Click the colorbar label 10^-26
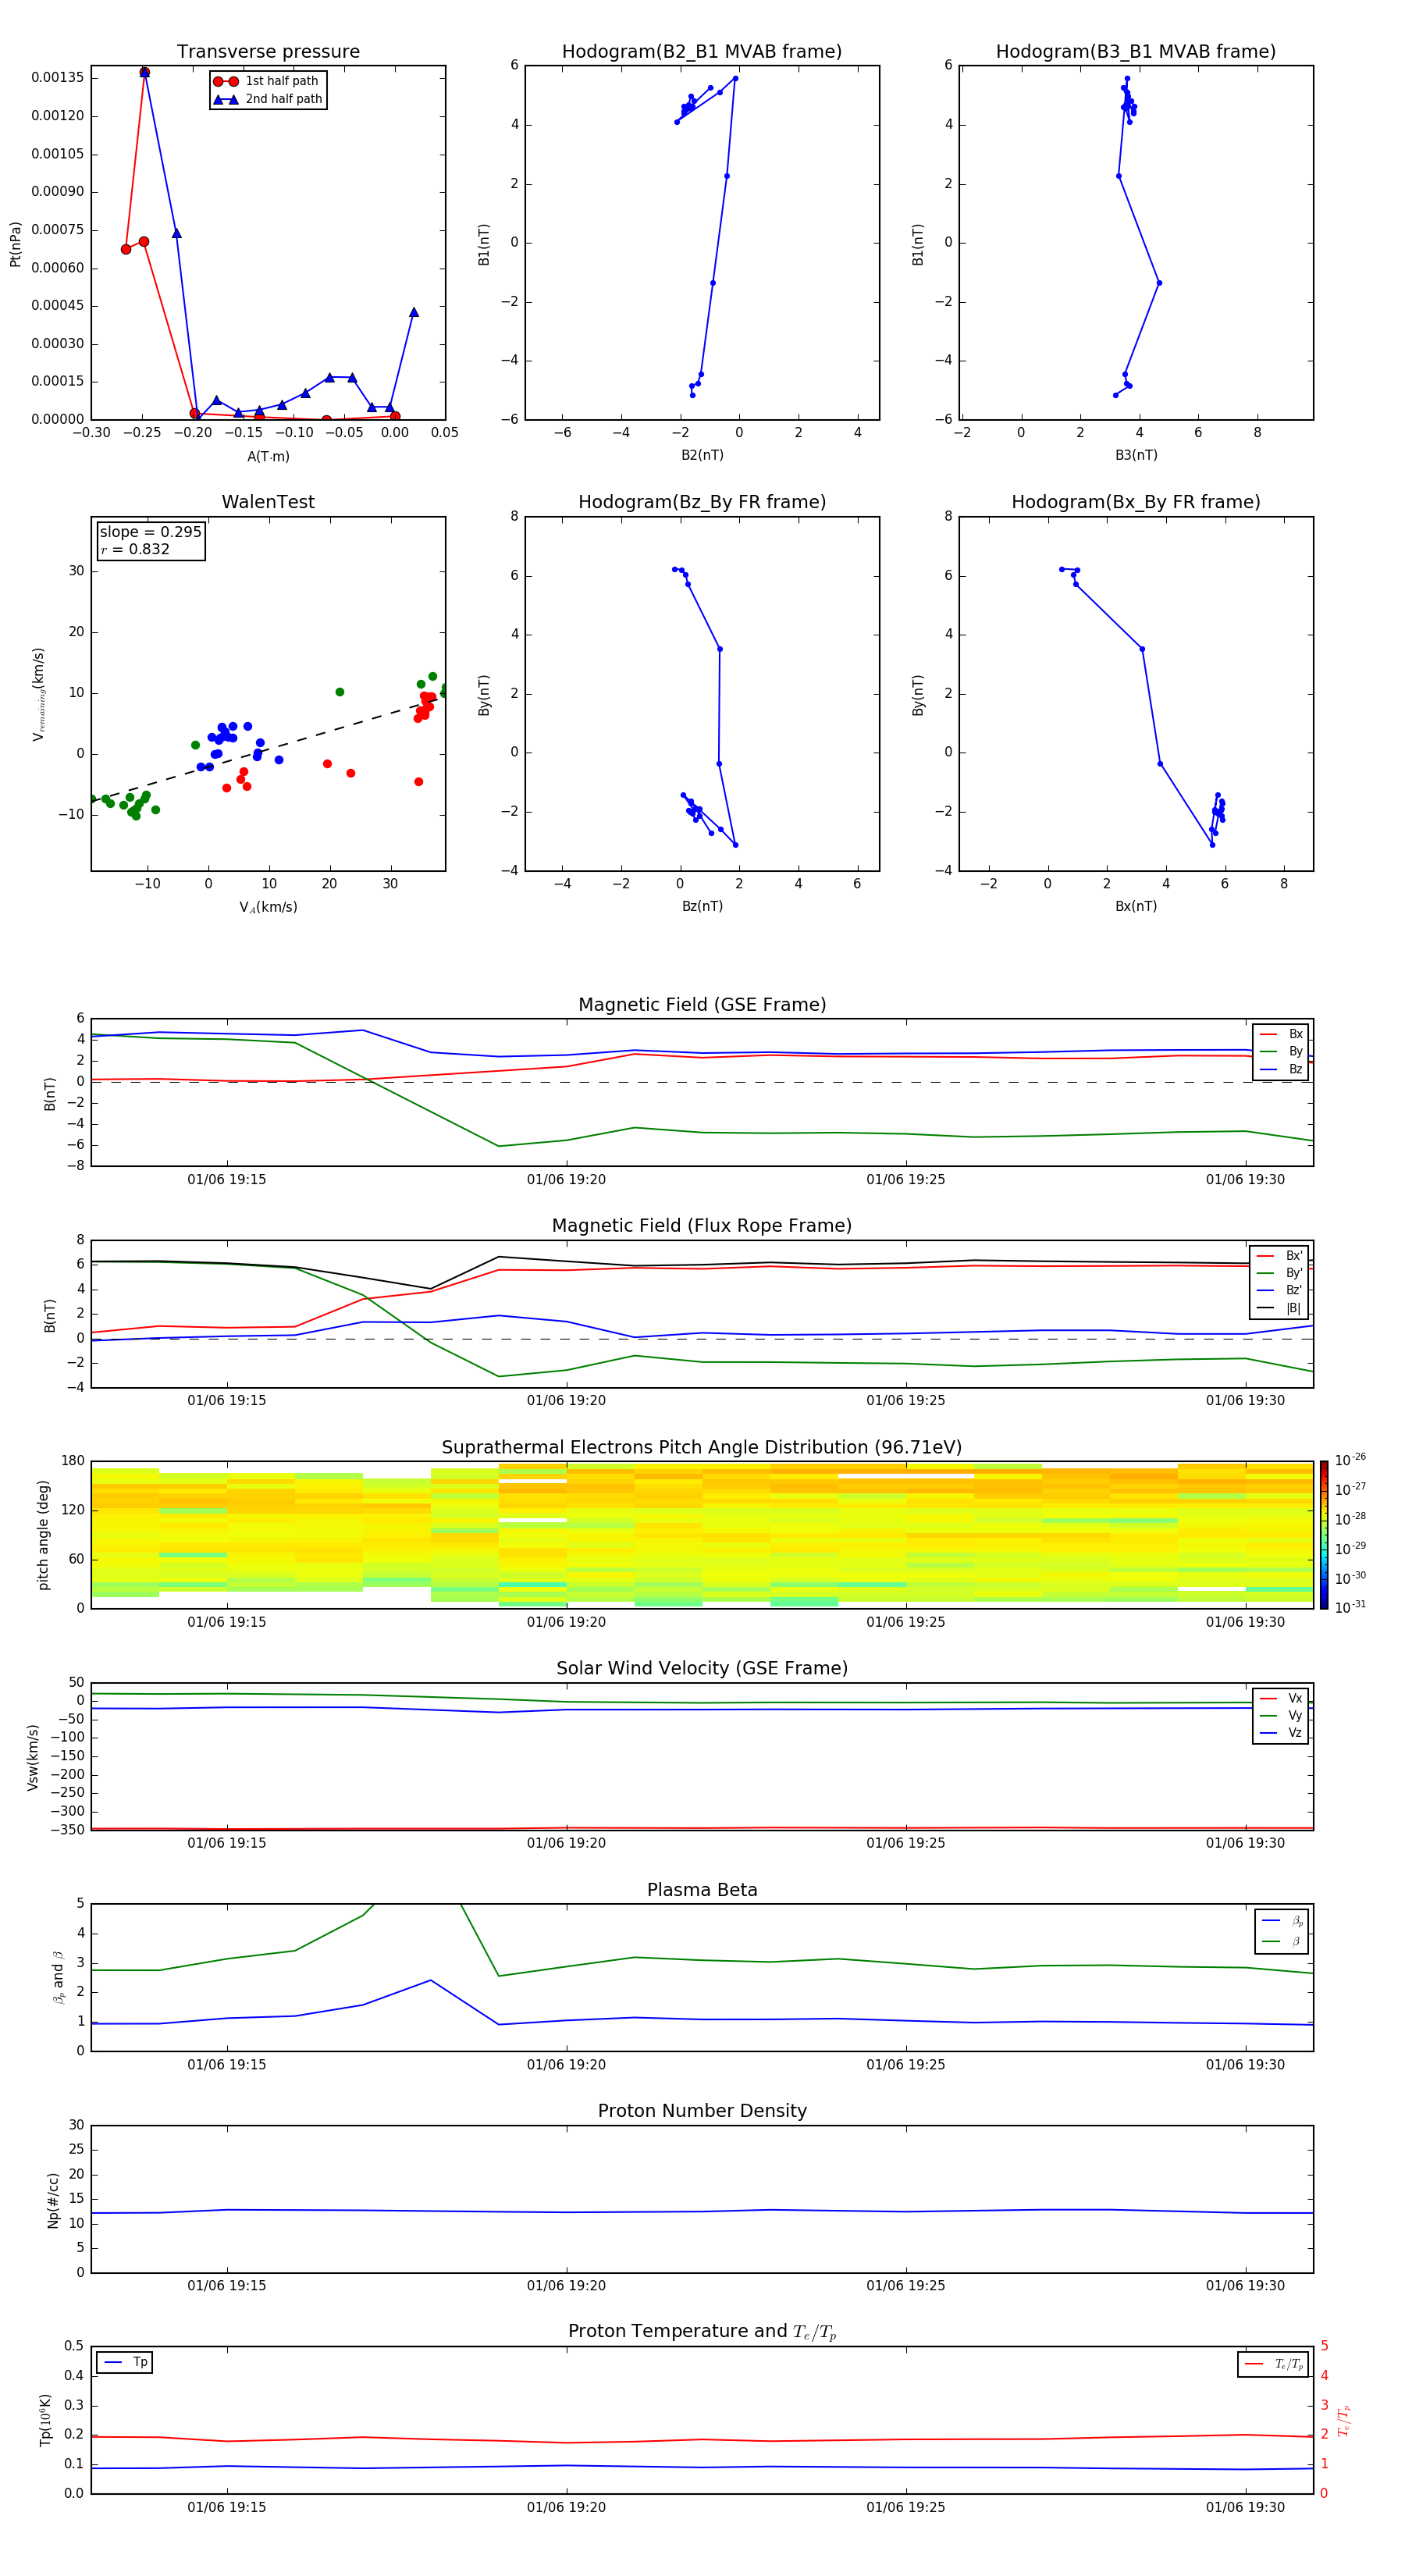 tap(1350, 1460)
